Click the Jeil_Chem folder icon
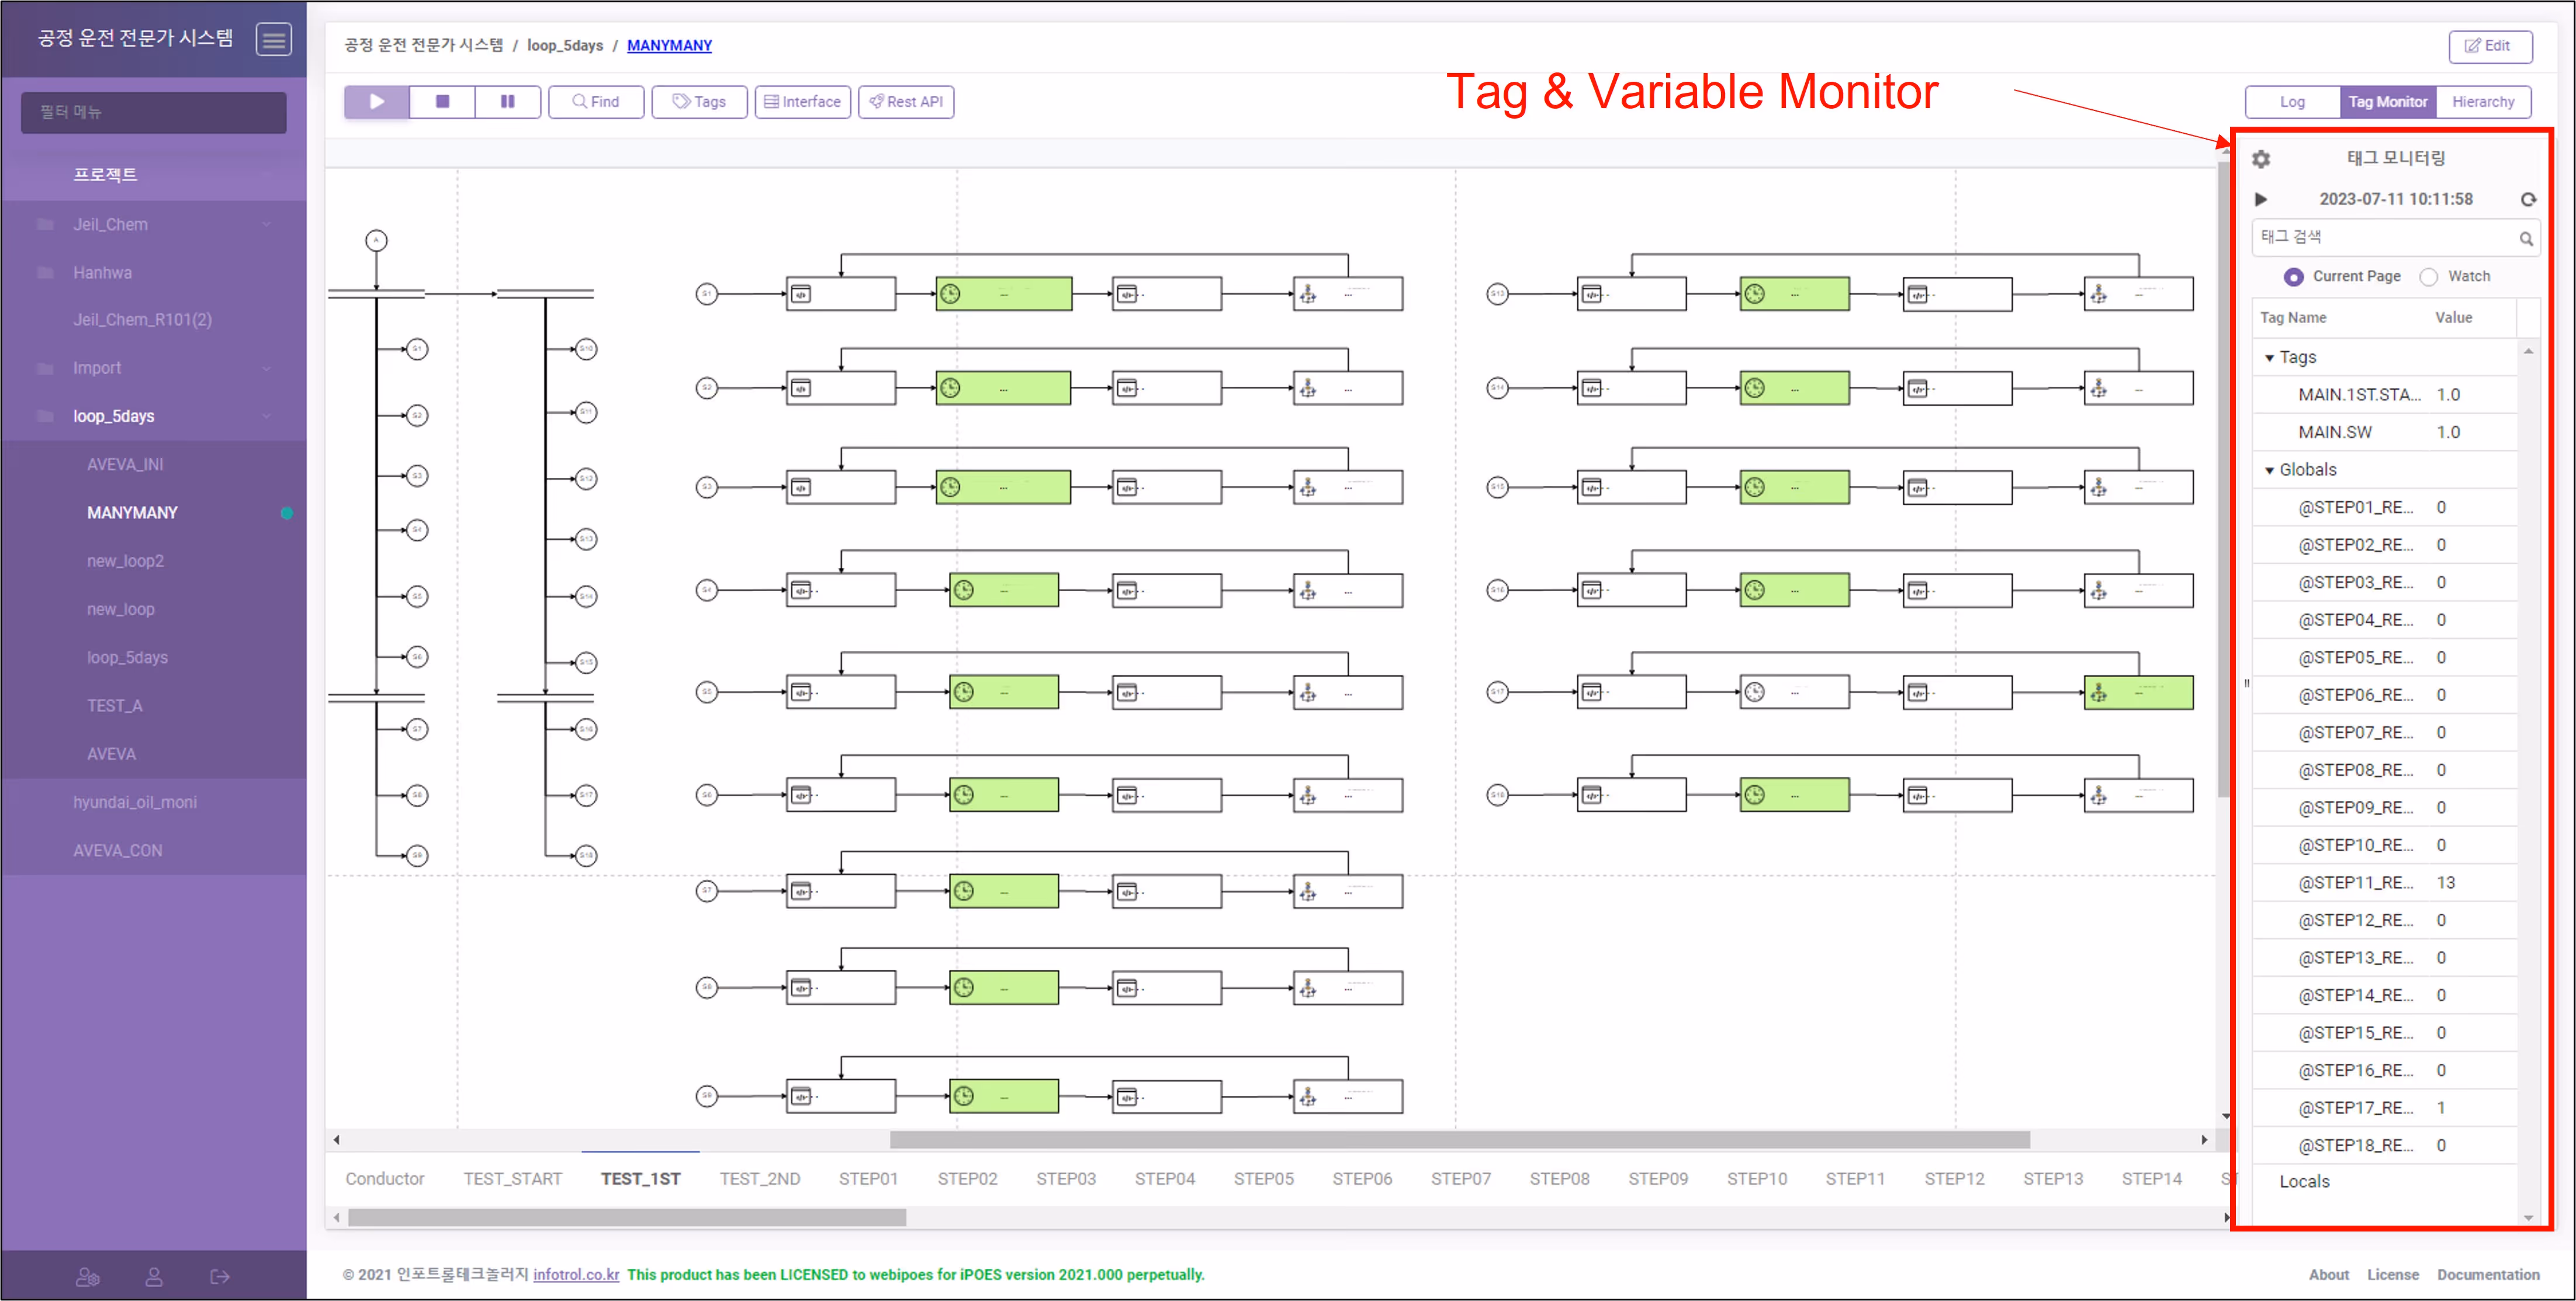 [x=45, y=224]
